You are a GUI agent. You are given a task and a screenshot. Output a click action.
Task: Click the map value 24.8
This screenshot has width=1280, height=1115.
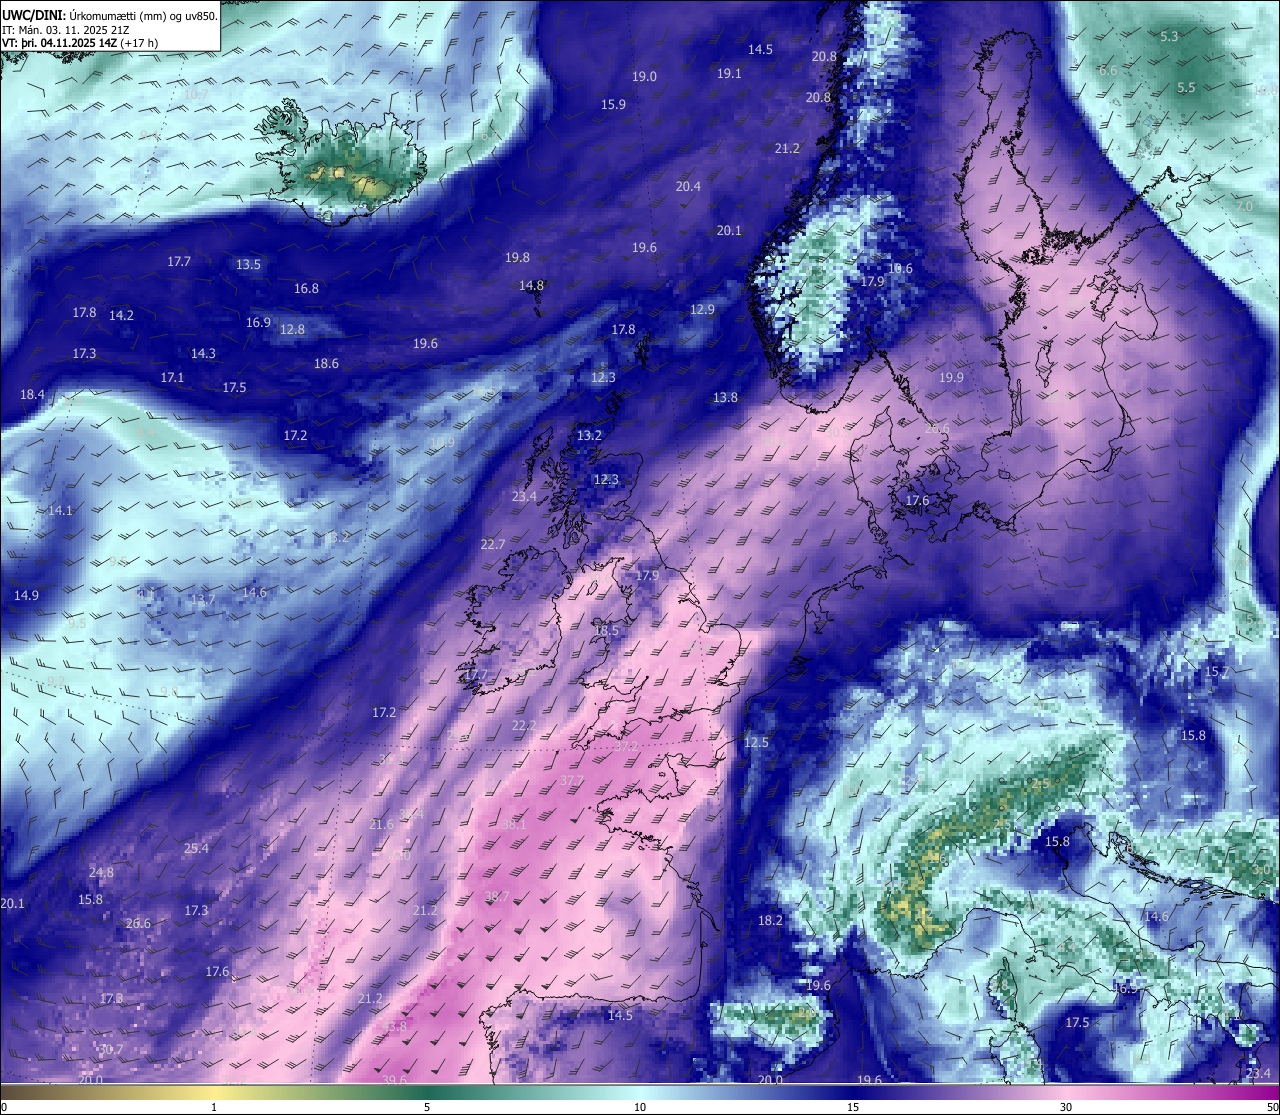tap(101, 873)
